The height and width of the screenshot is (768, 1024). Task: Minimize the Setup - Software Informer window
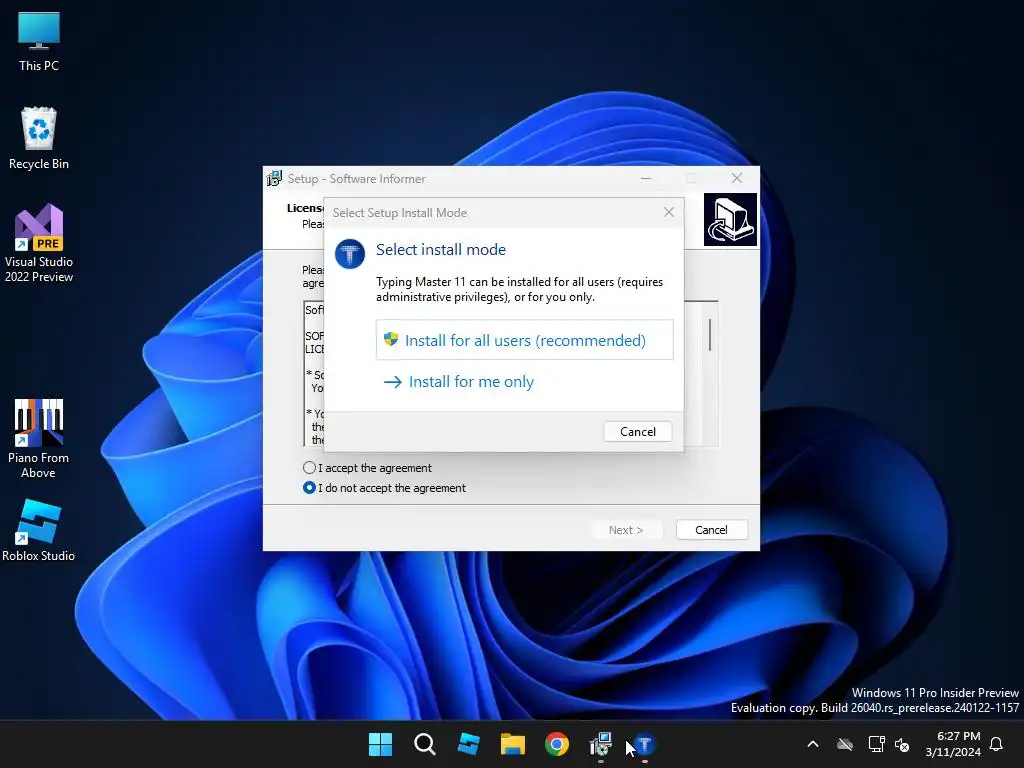pos(646,178)
